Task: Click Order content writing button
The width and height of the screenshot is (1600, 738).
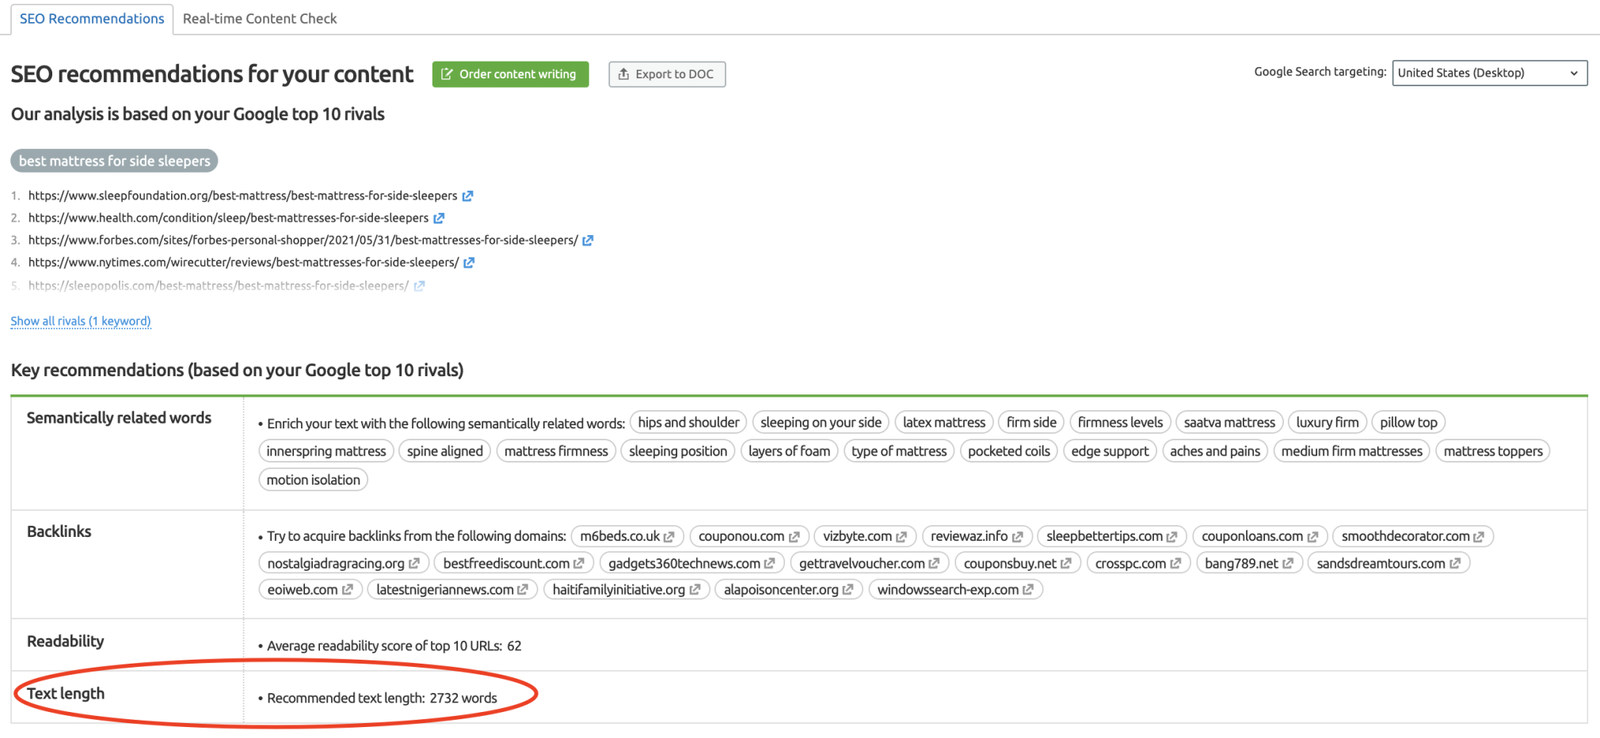Action: click(x=510, y=74)
